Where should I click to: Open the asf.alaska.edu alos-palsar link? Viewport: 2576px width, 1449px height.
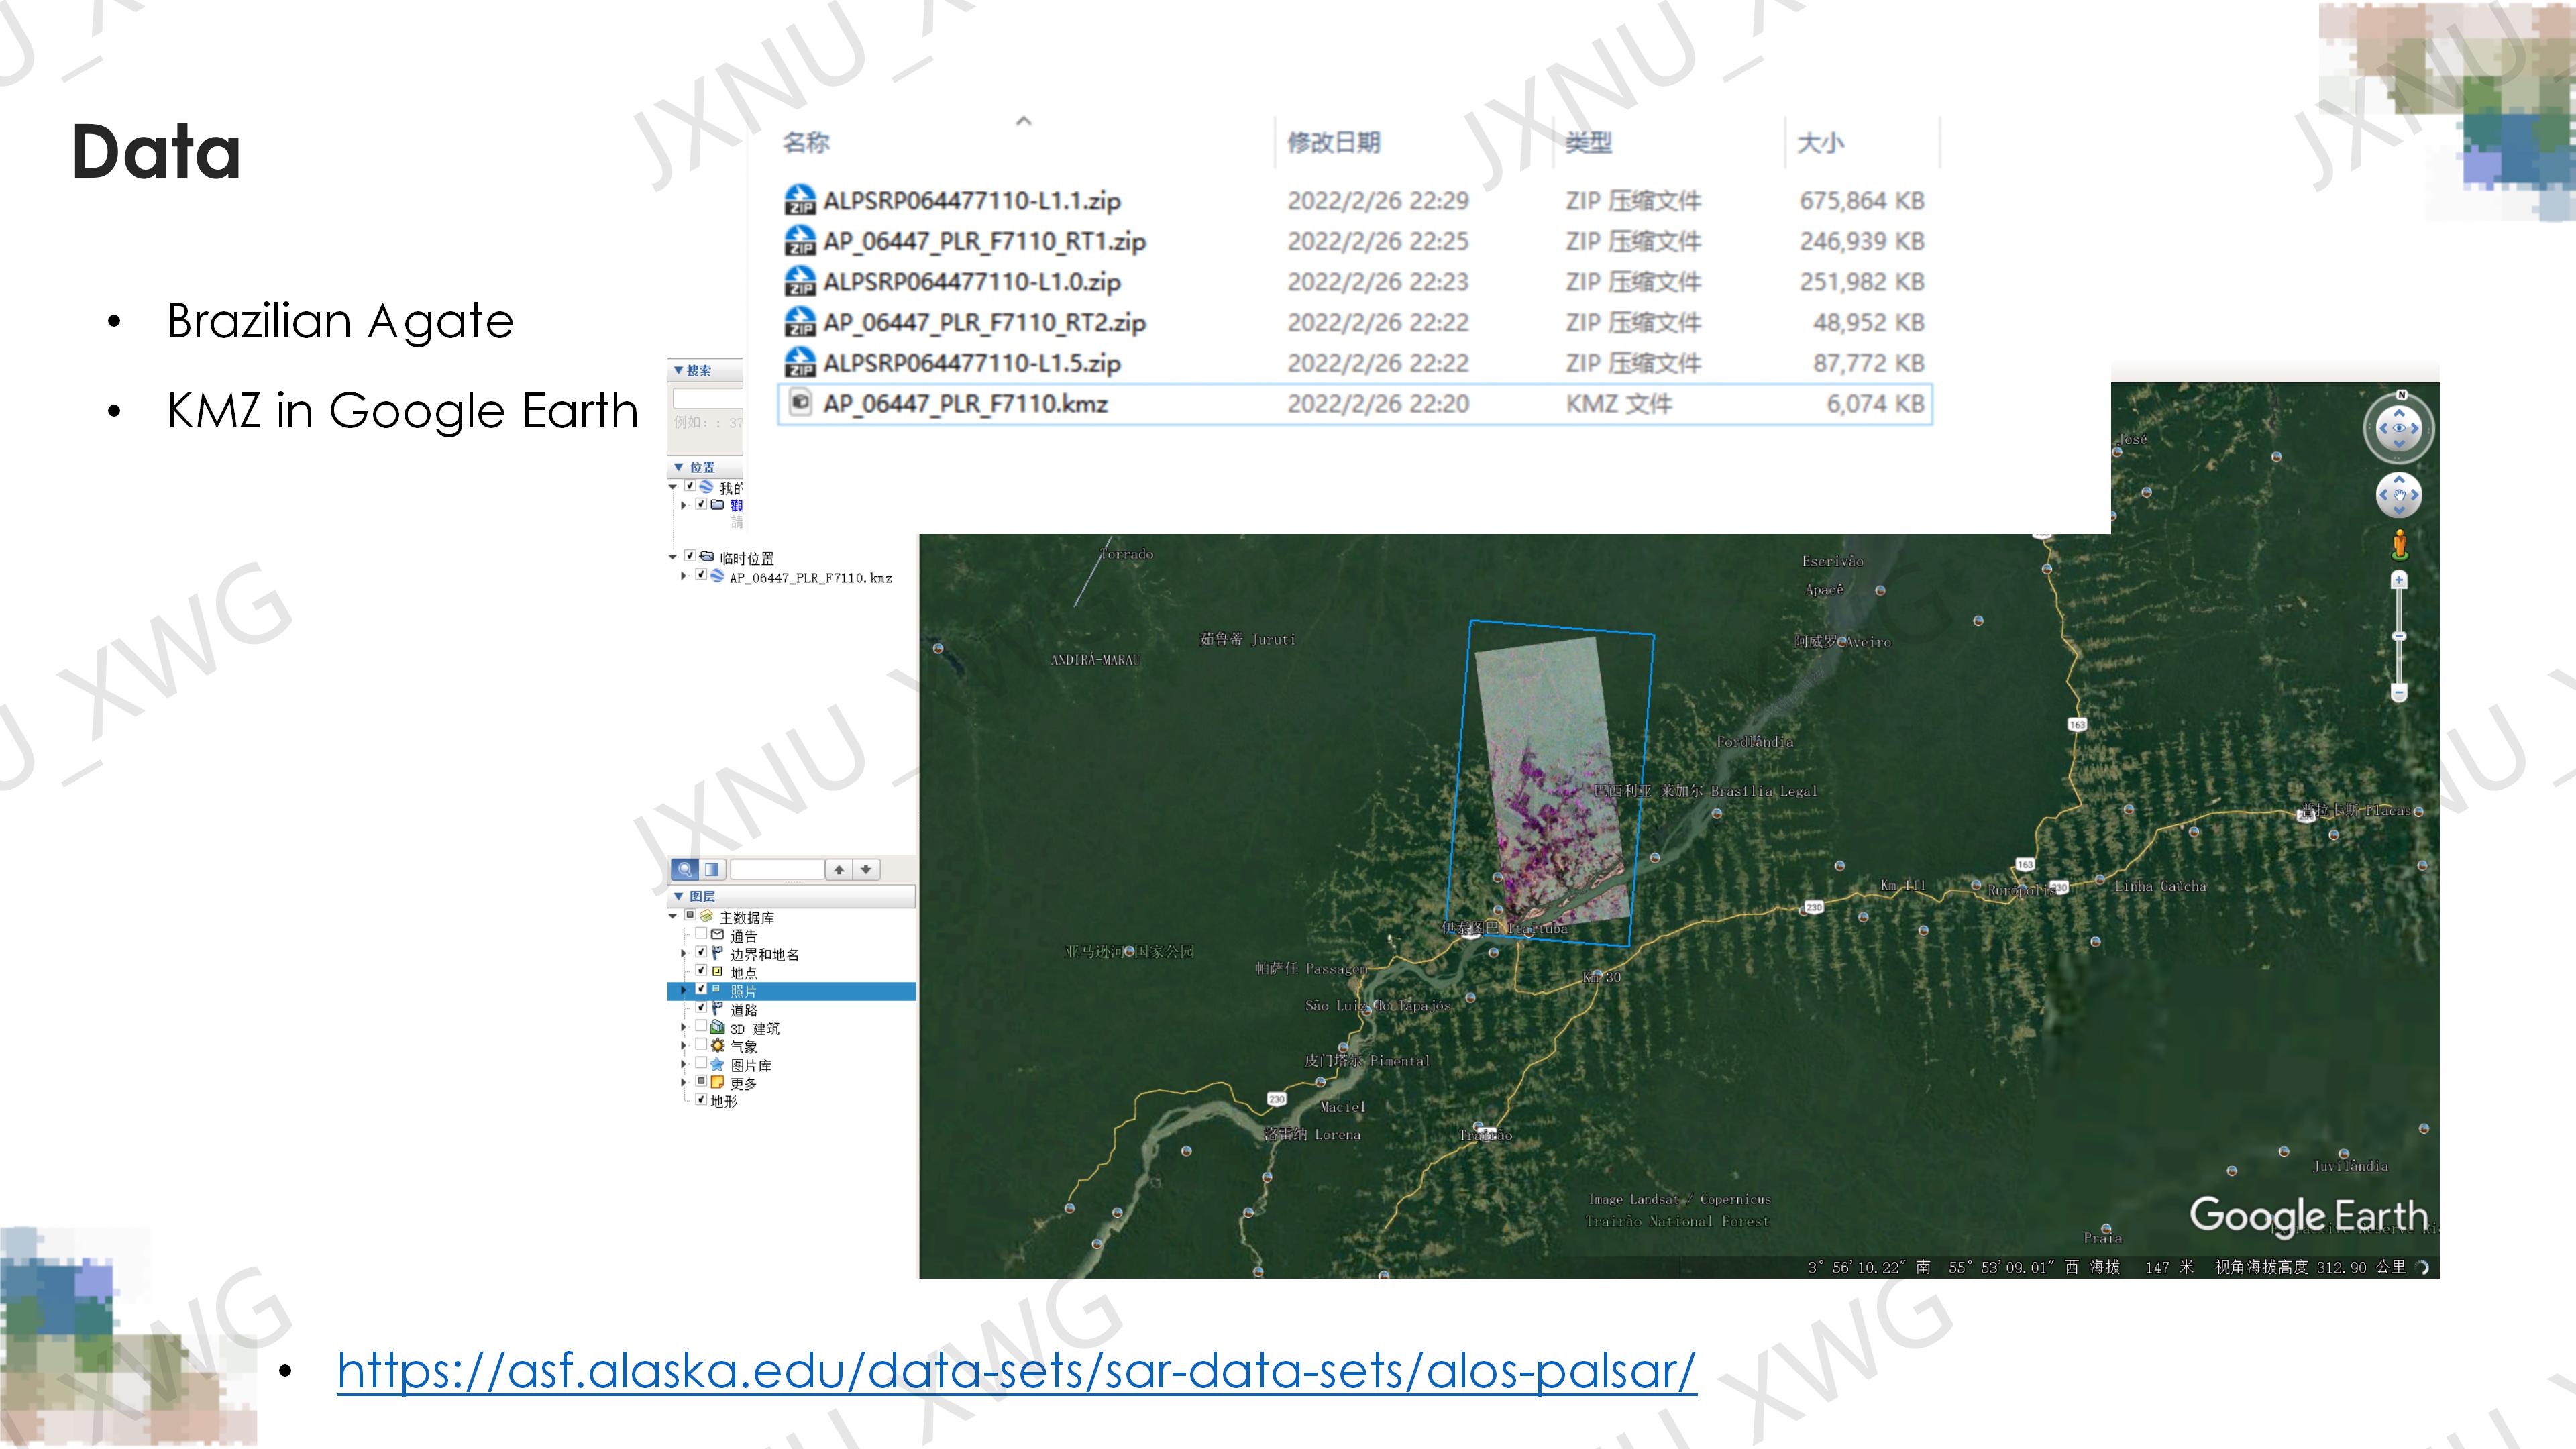point(1016,1370)
